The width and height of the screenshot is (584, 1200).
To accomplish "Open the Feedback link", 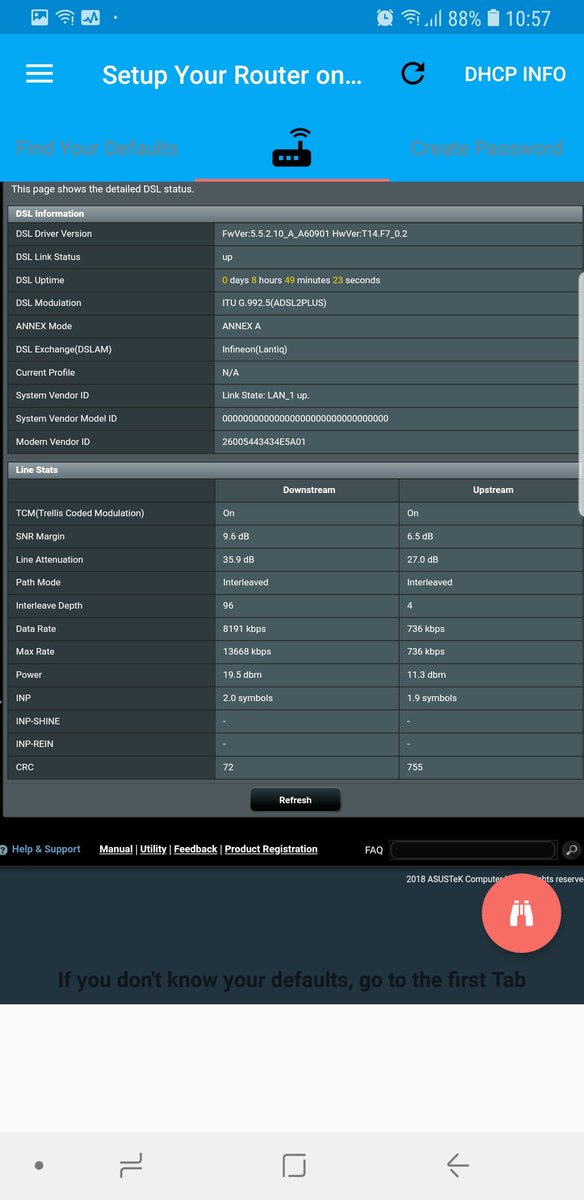I will [x=196, y=849].
